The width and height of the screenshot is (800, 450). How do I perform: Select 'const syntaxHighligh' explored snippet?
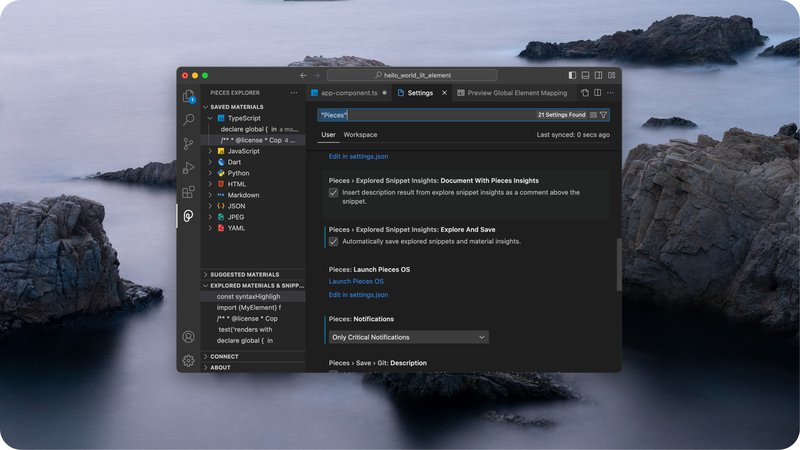pyautogui.click(x=254, y=296)
